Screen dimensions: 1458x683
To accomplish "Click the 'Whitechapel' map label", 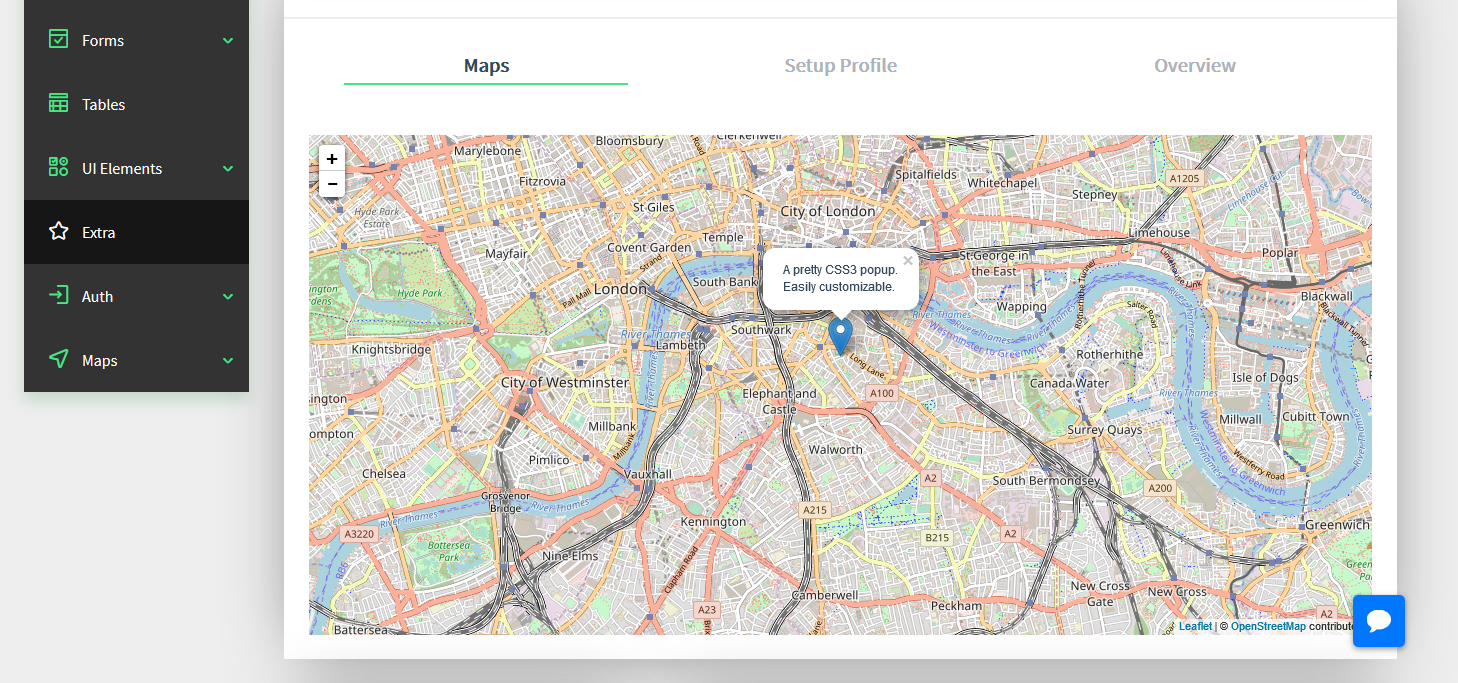I will tap(1002, 184).
